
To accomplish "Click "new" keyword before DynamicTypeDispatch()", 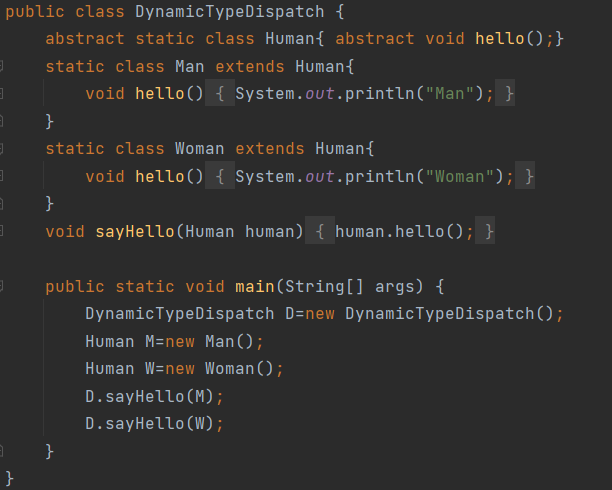I will point(320,314).
